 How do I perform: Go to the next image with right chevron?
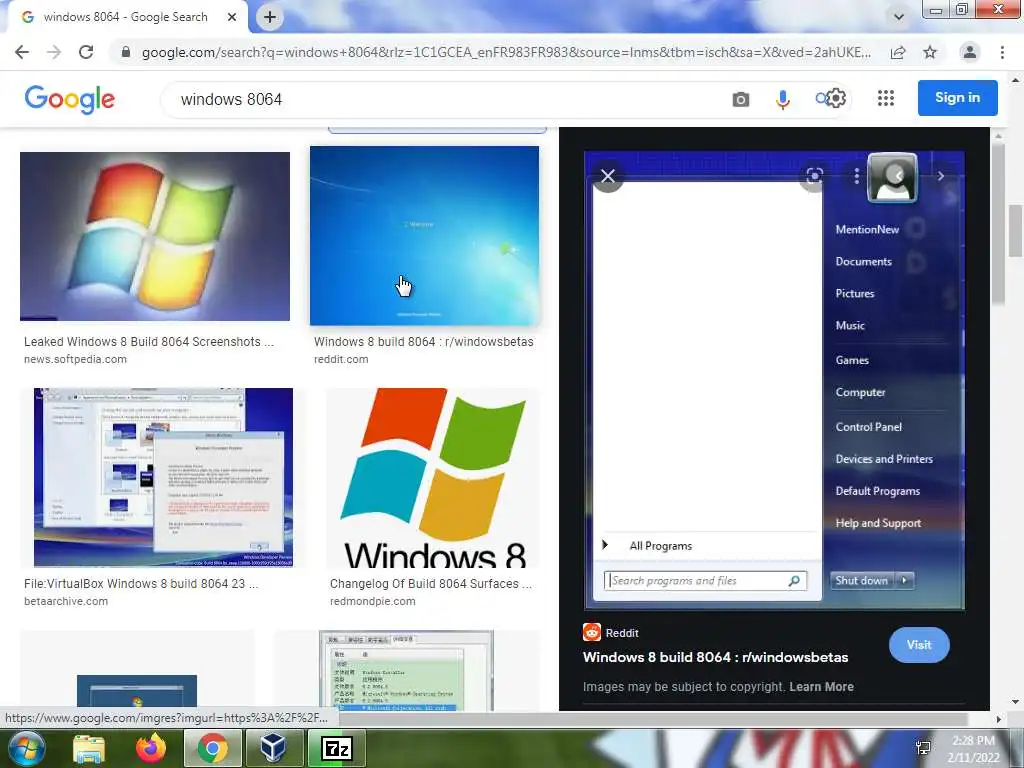(x=940, y=176)
